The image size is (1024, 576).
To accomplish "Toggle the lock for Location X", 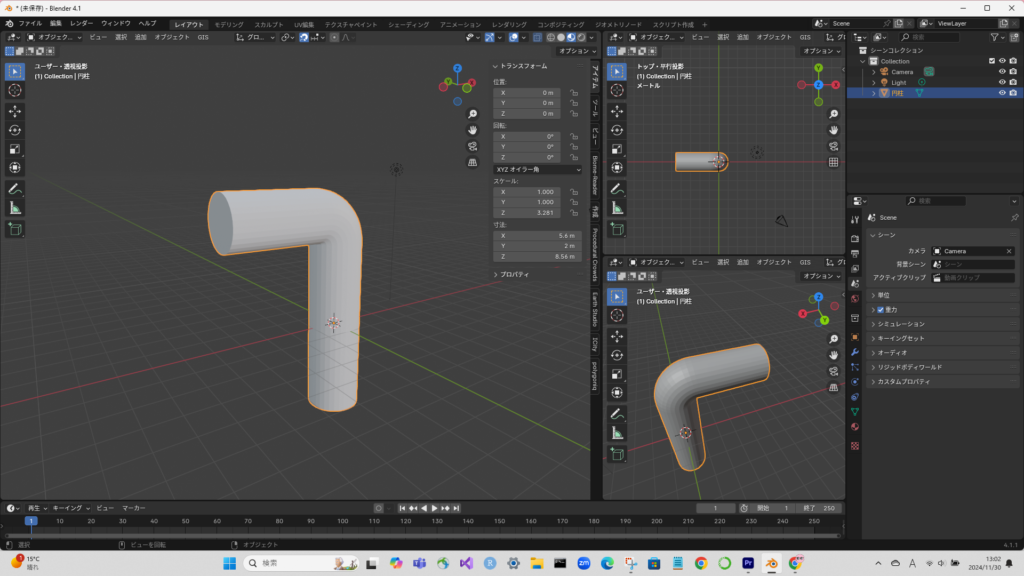I will tap(575, 92).
